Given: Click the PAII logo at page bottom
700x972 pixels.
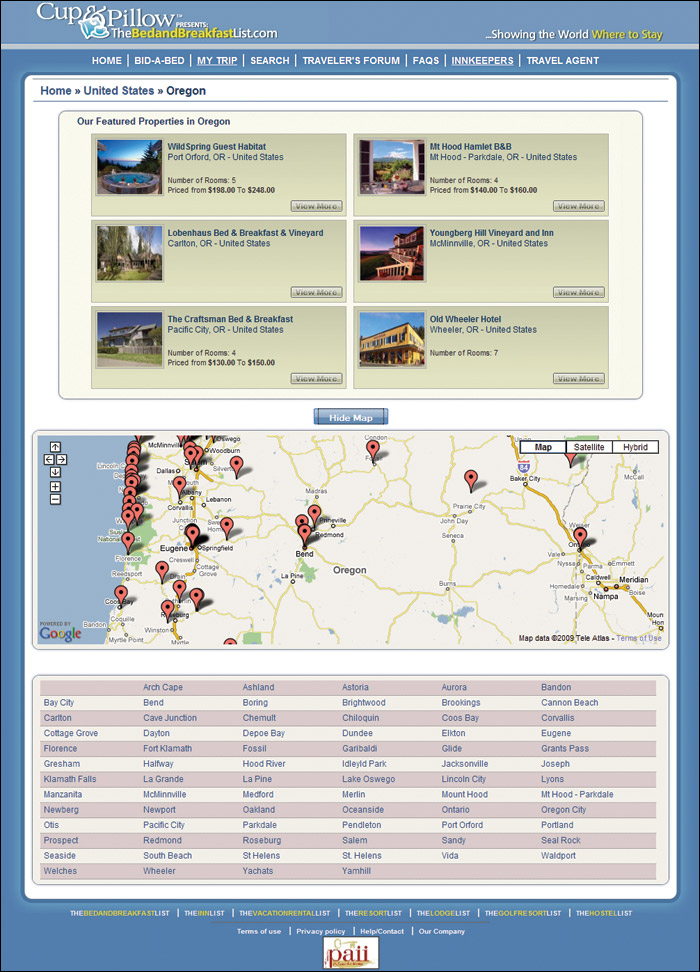Looking at the screenshot, I should coord(350,952).
